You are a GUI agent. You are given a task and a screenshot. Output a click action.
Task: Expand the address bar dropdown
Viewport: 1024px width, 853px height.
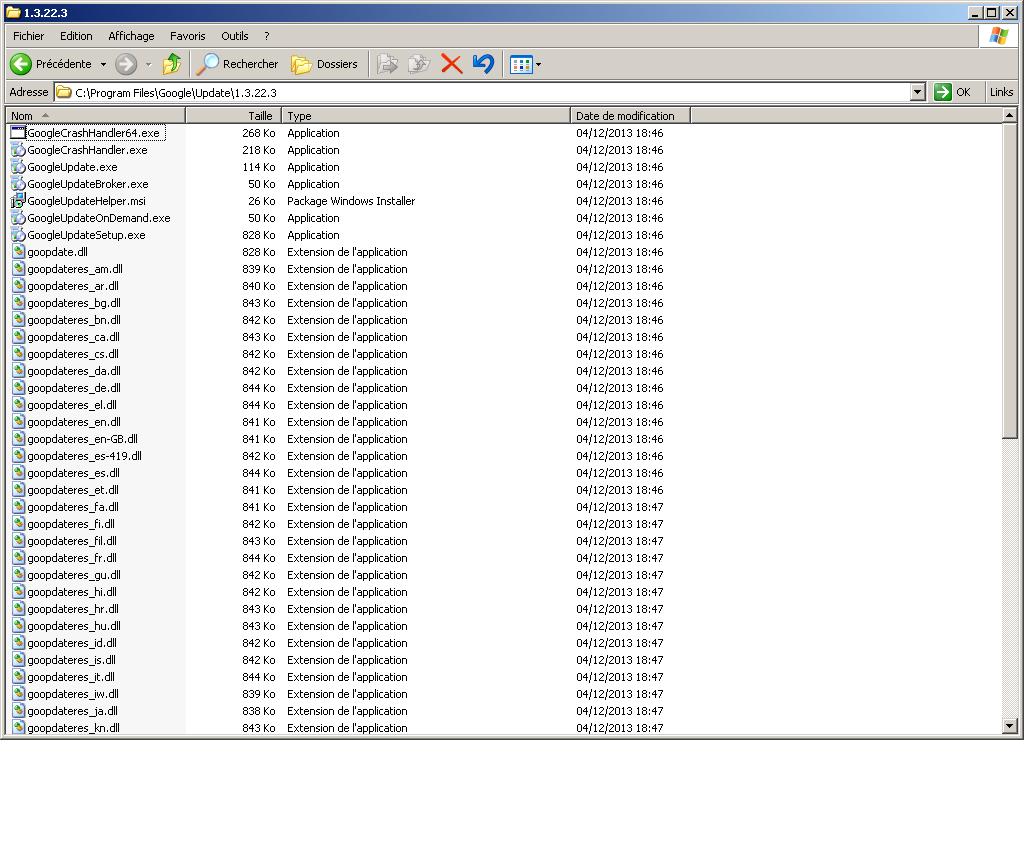918,92
